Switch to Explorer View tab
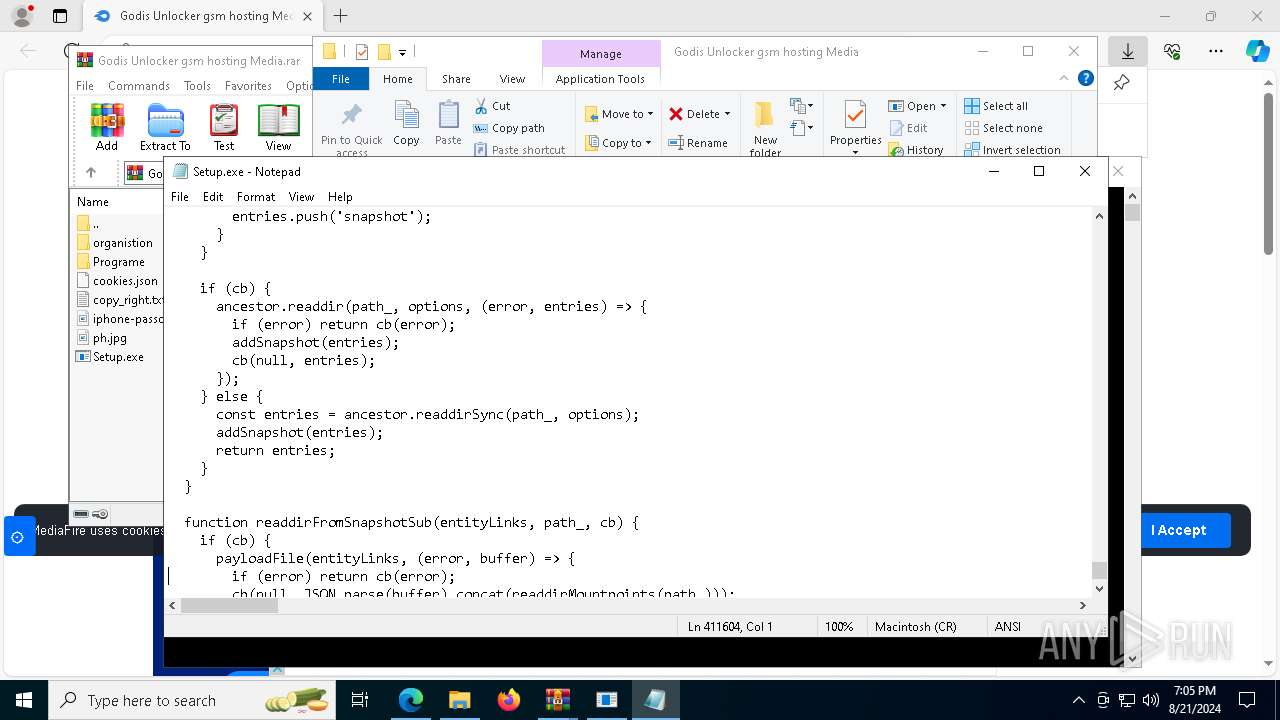The image size is (1280, 720). [512, 79]
